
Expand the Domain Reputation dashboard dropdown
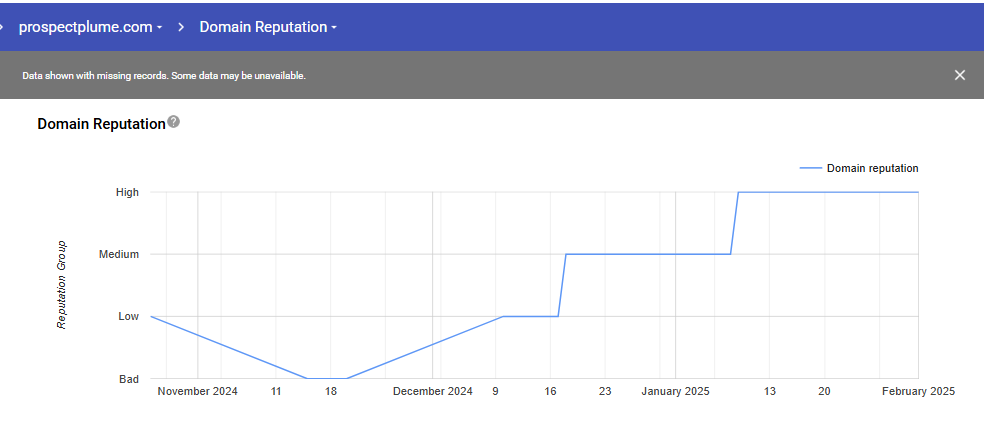pos(268,27)
